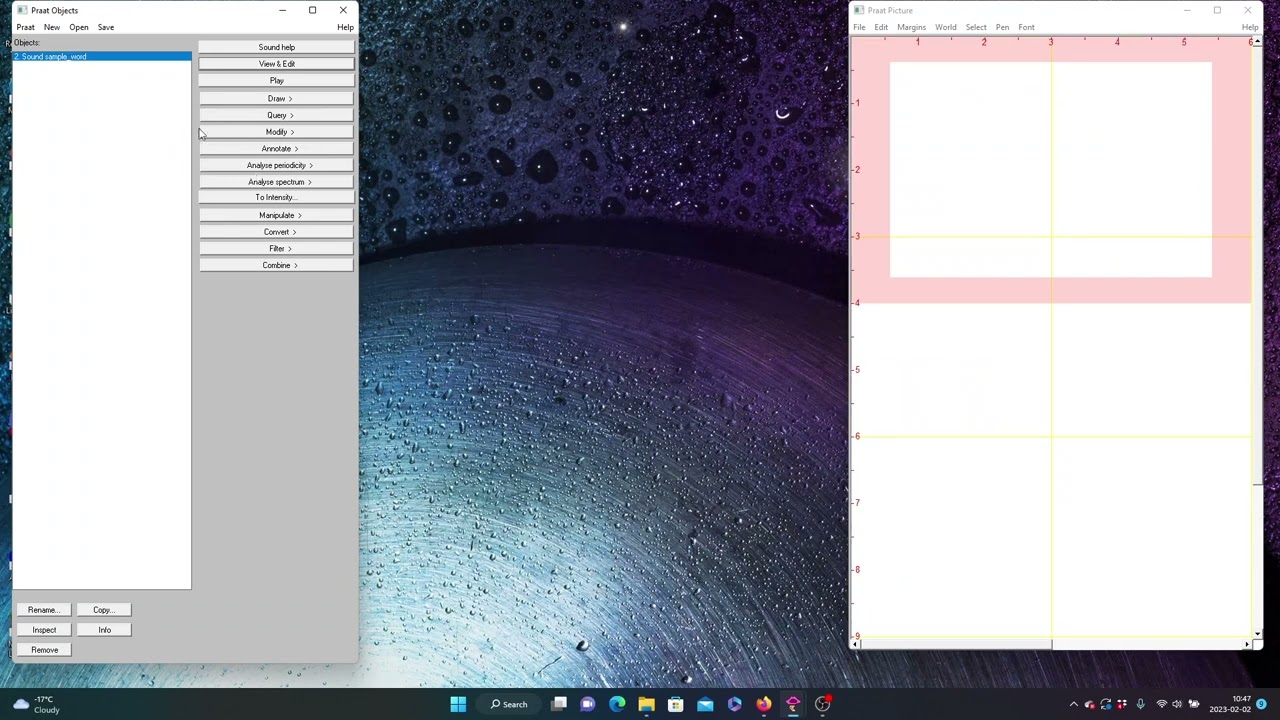Click the volume speaker tray icon
Image resolution: width=1280 pixels, height=720 pixels.
1177,704
